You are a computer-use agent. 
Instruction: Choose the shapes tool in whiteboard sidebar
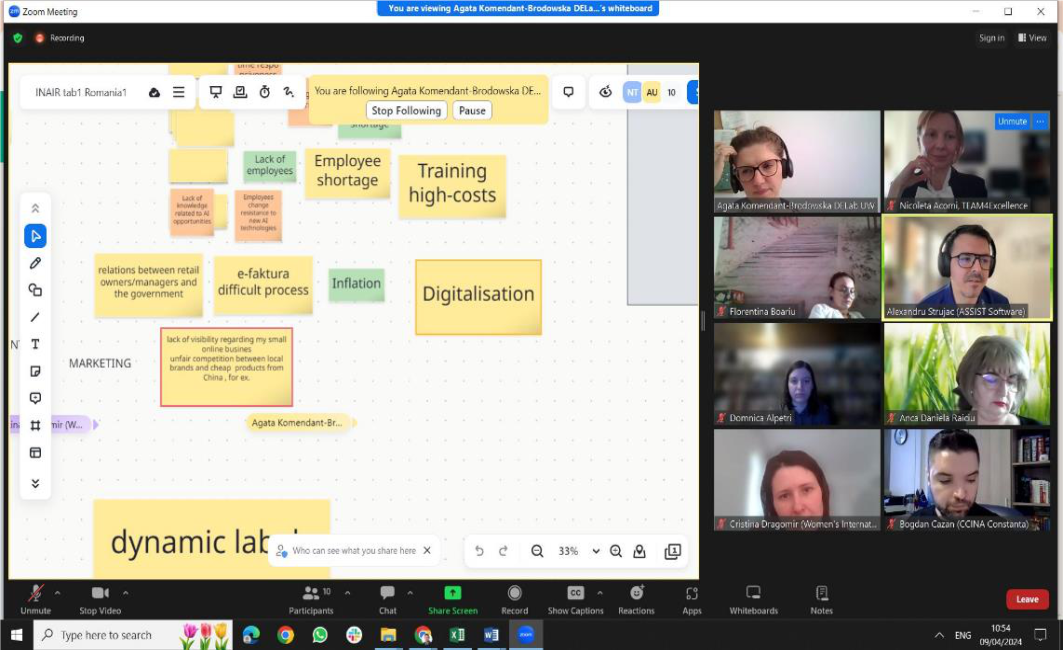(35, 290)
